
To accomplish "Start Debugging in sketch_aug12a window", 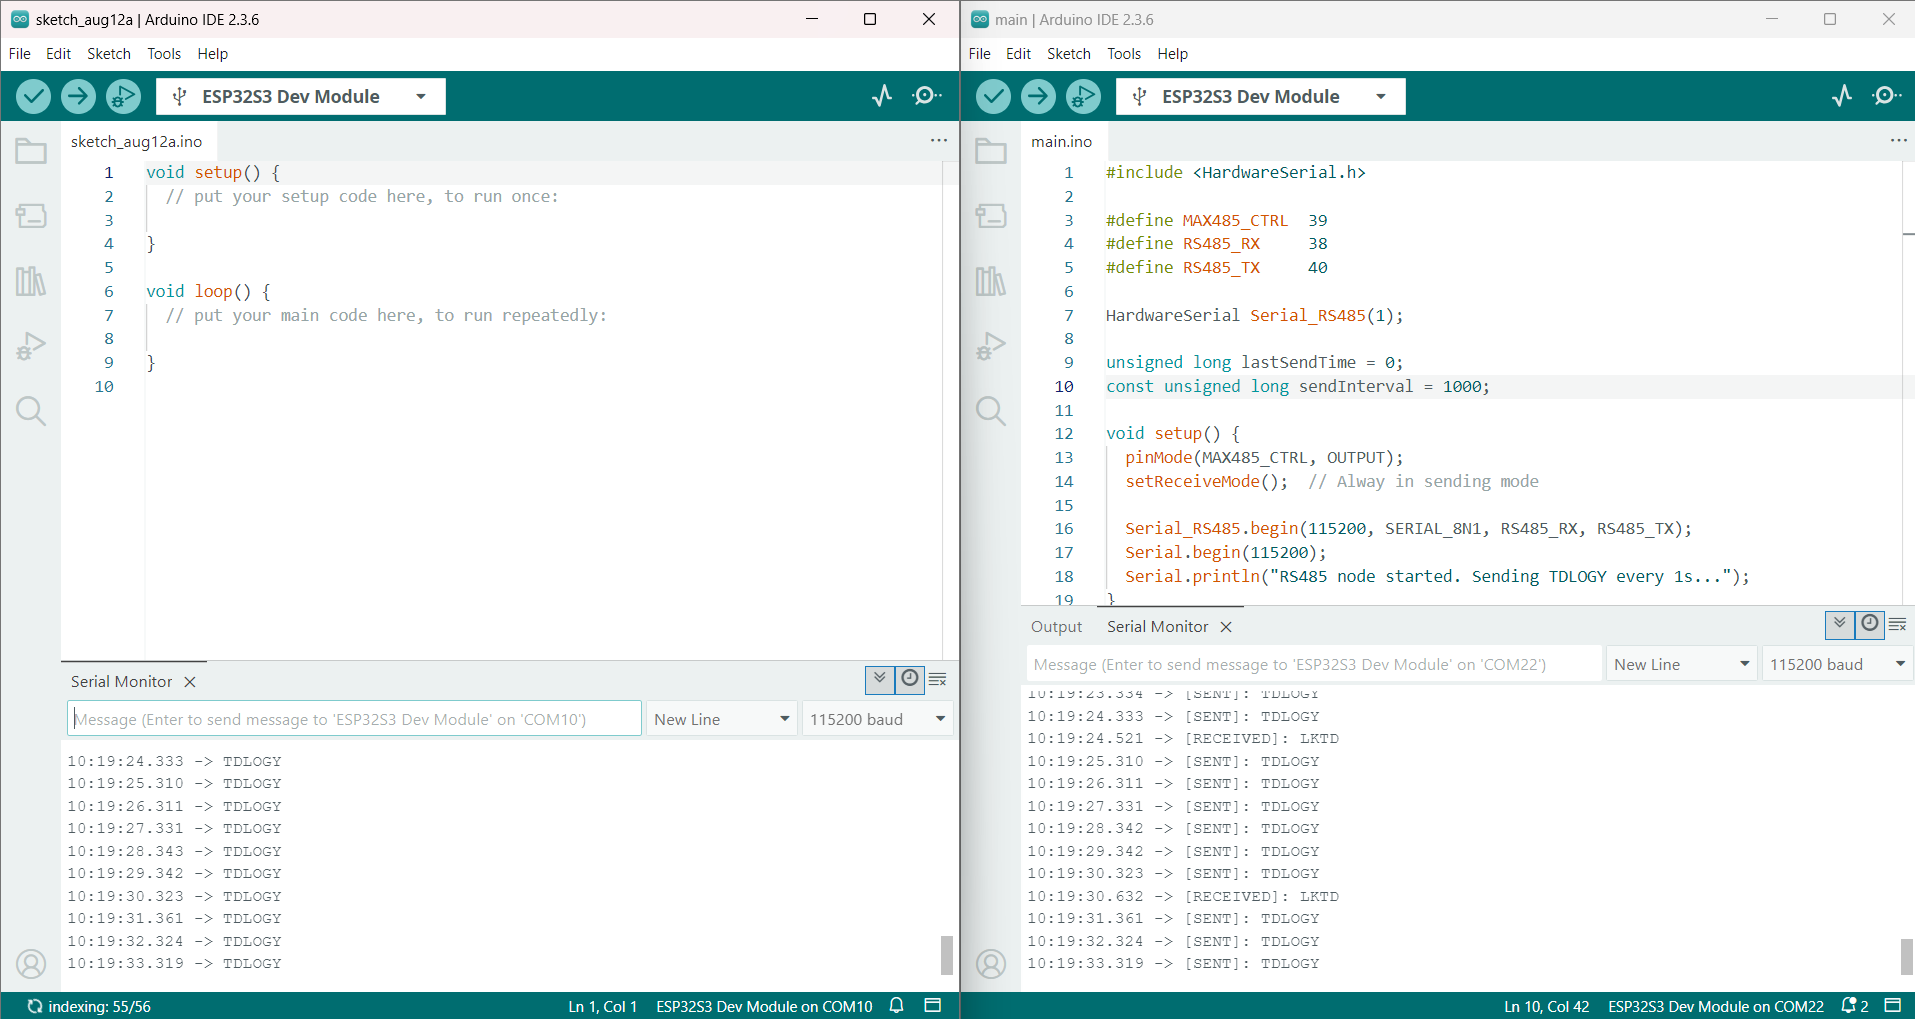I will tap(123, 96).
